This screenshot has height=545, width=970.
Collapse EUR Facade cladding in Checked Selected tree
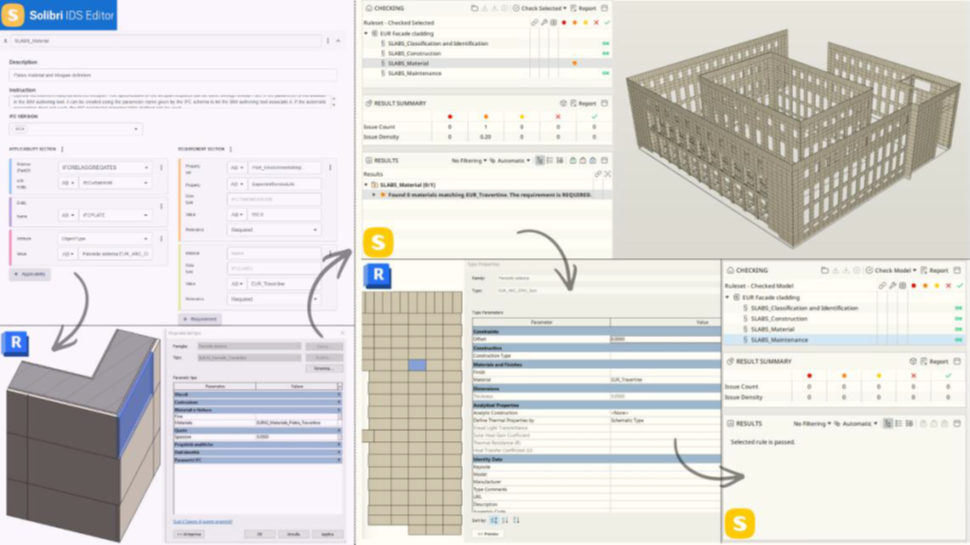[366, 33]
